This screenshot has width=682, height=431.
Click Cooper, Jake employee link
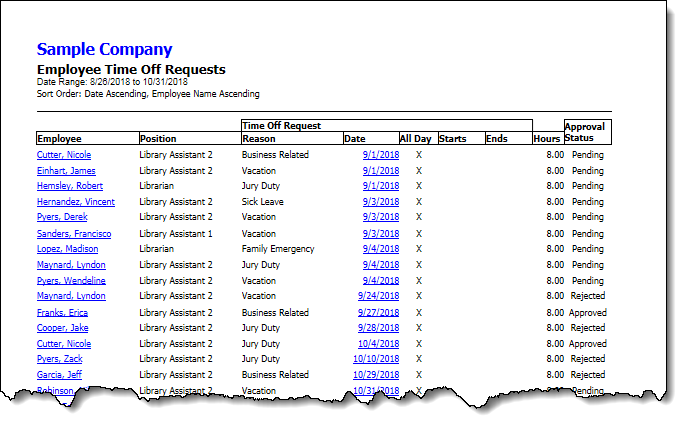coord(63,328)
